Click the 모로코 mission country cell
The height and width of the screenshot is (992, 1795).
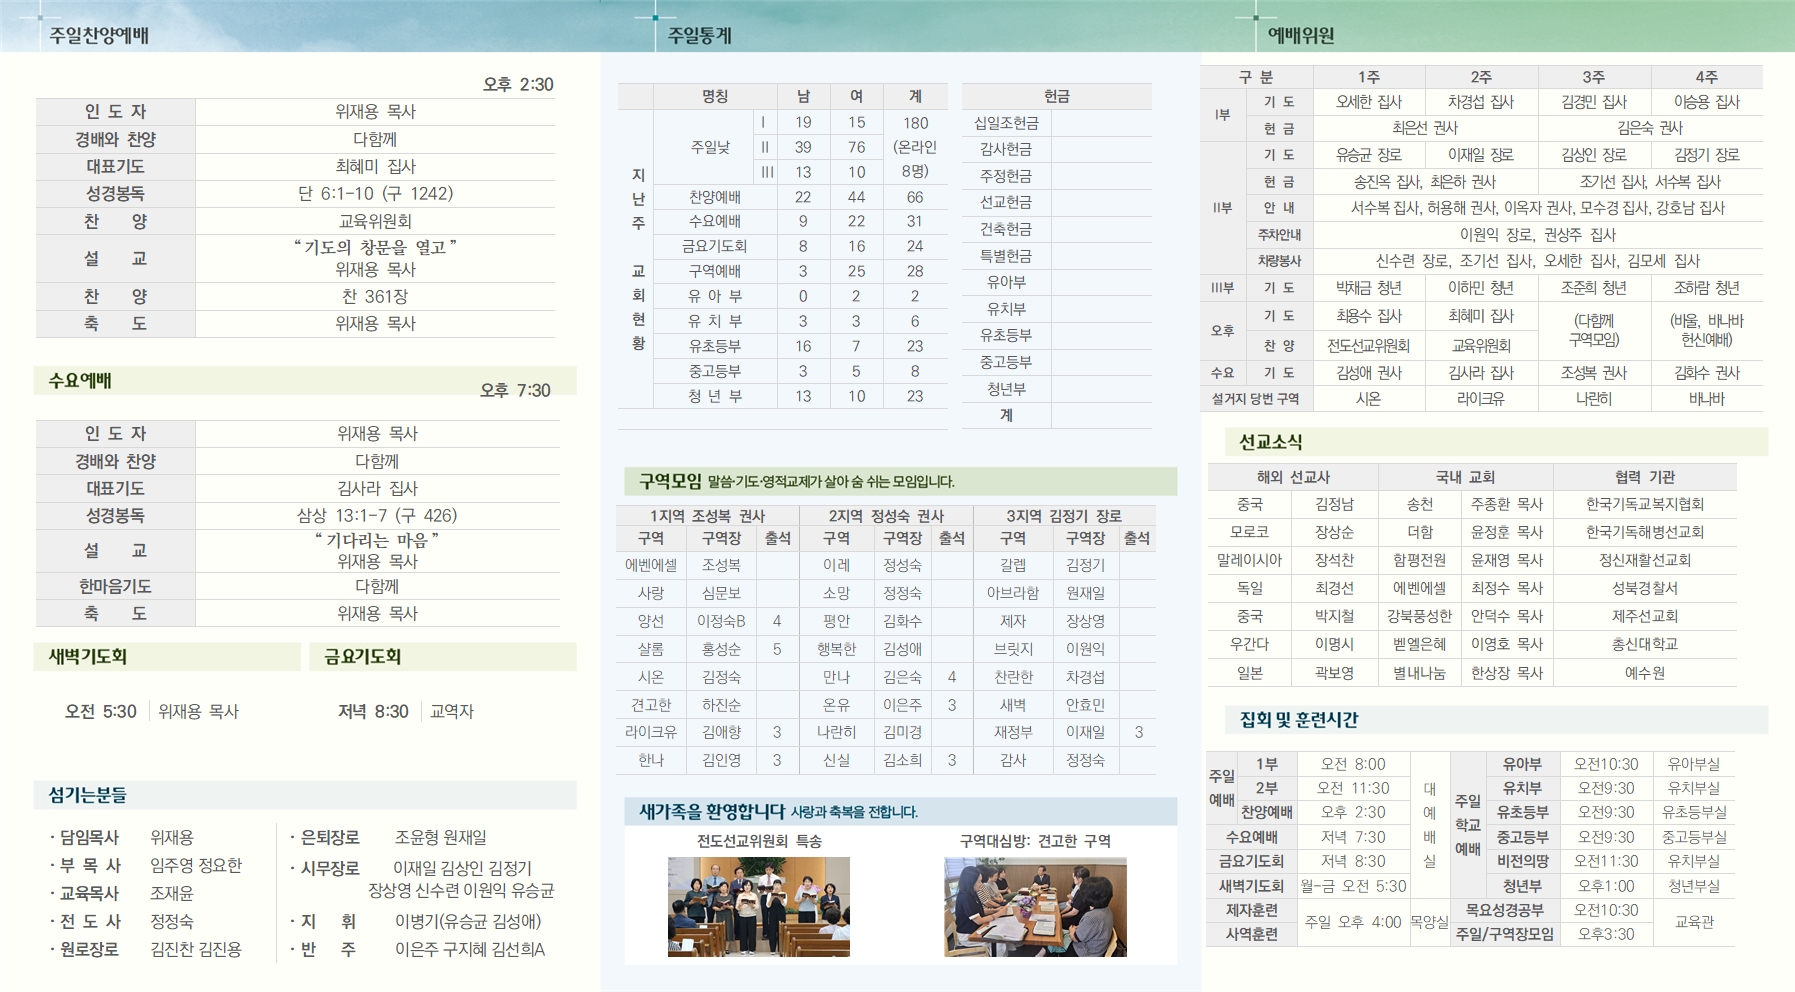1250,532
